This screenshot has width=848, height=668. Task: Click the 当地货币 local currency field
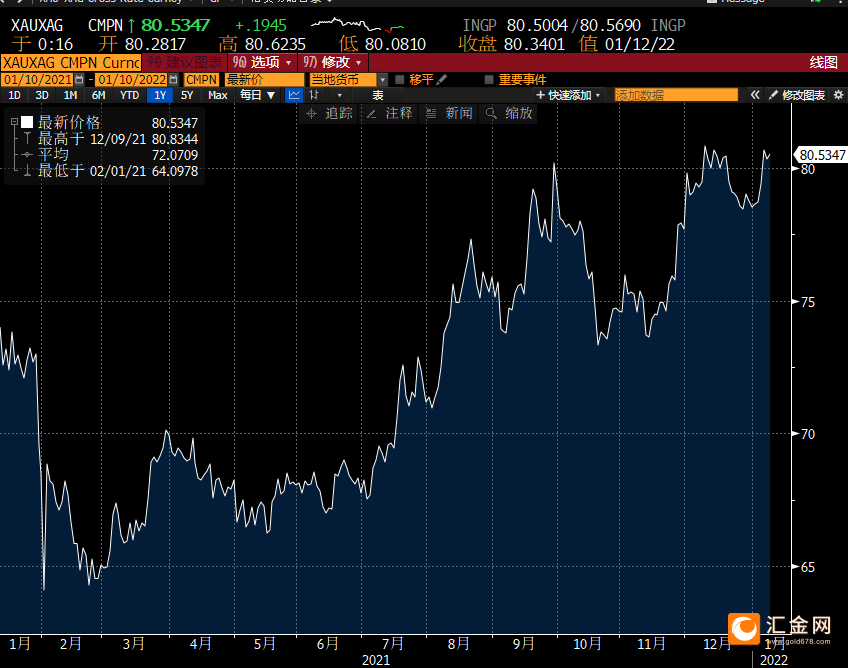343,80
